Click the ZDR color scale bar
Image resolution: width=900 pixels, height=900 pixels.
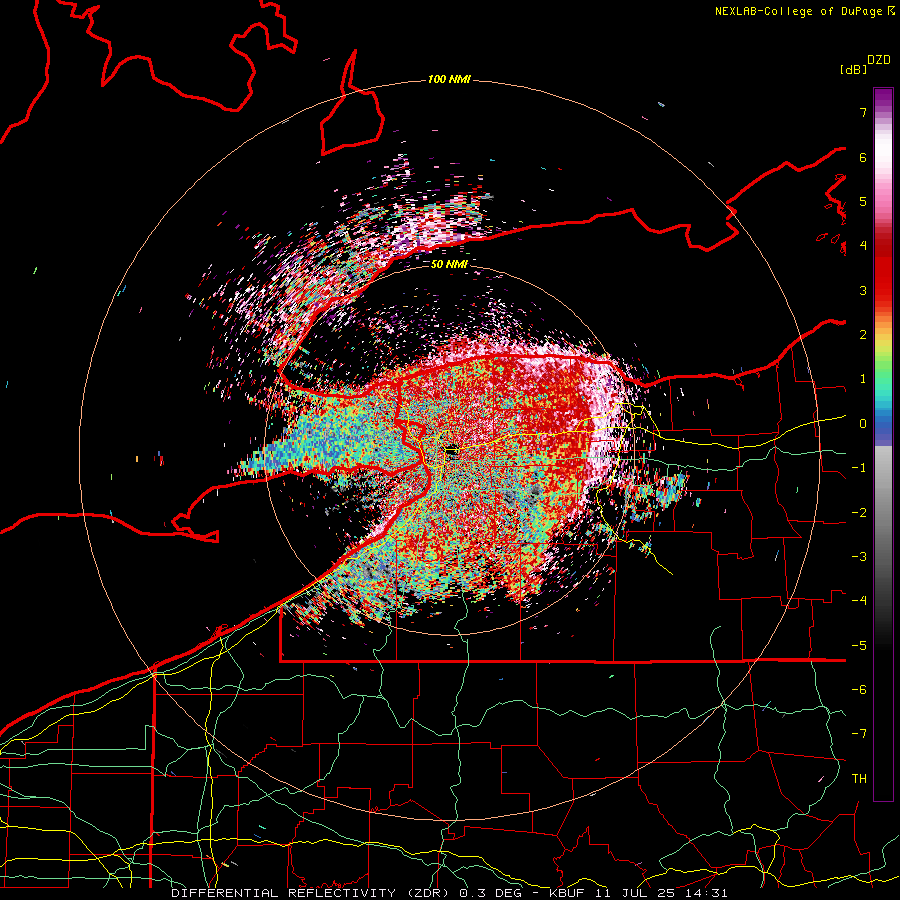[883, 444]
